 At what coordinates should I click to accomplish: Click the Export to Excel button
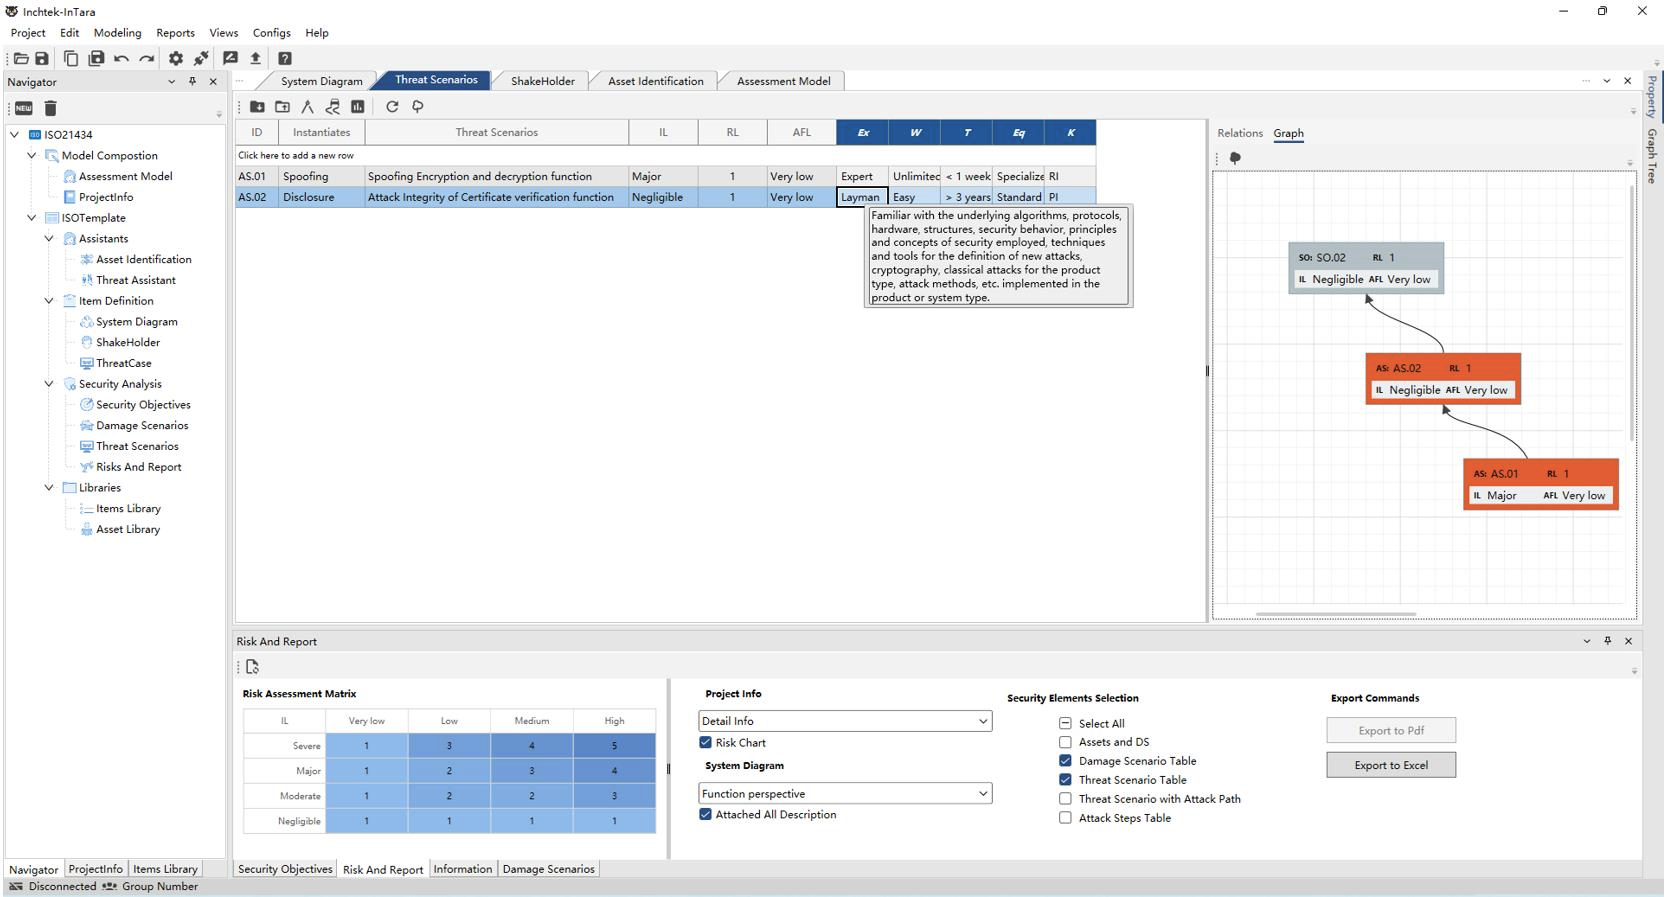tap(1390, 766)
